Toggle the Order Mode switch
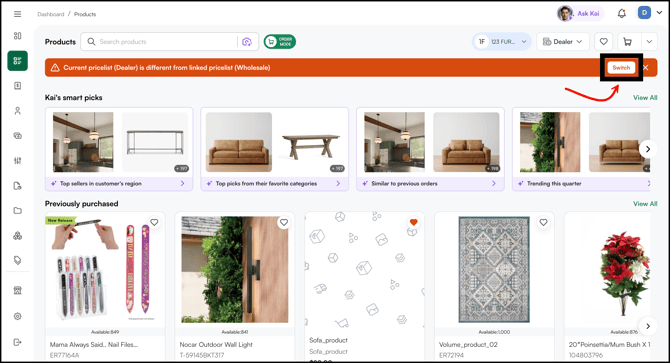 click(x=280, y=42)
